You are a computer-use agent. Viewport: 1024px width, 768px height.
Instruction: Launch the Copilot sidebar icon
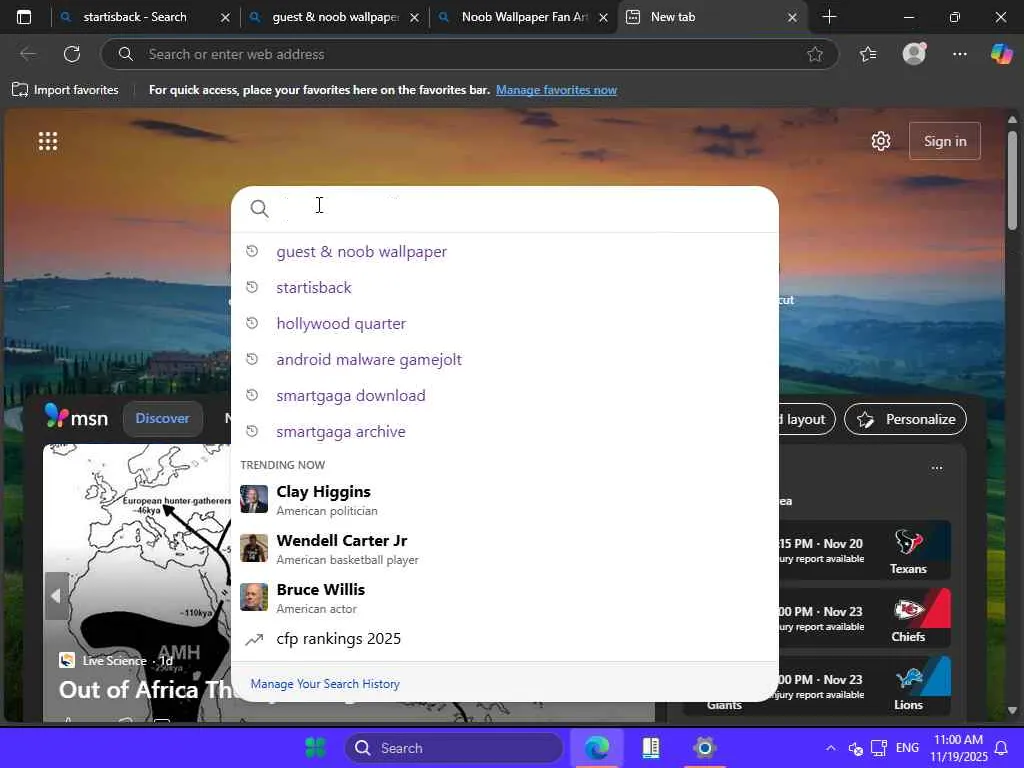tap(1001, 54)
